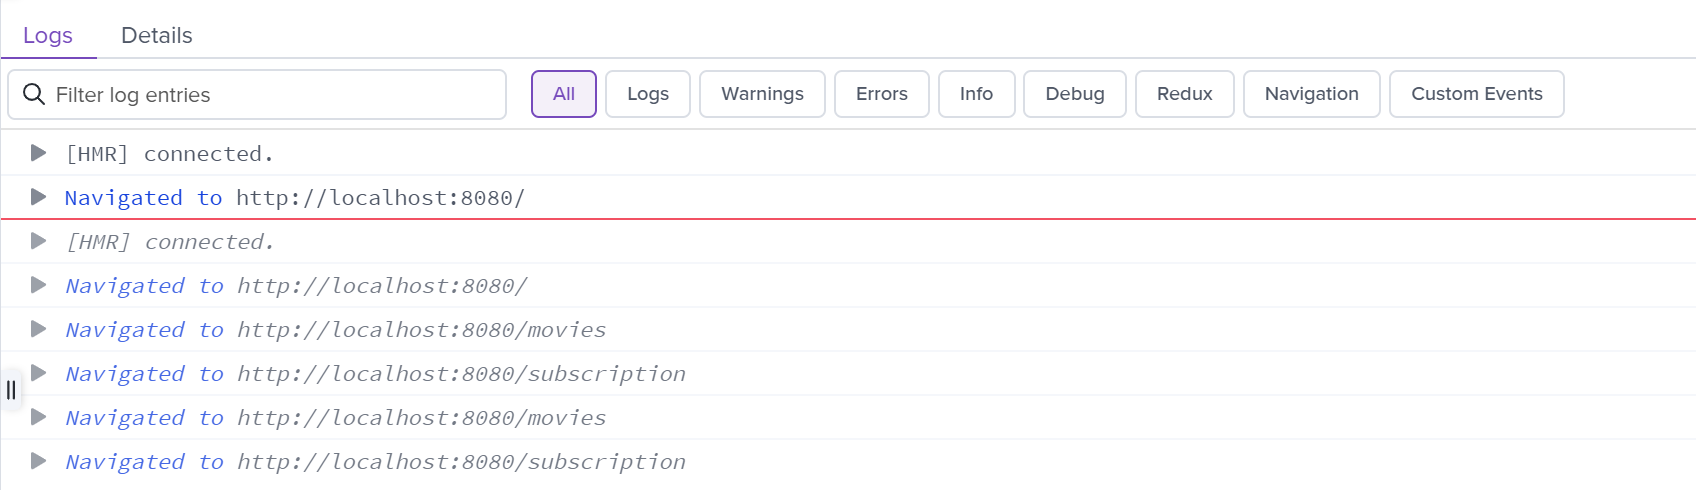Filter by Custom Events

pyautogui.click(x=1477, y=94)
